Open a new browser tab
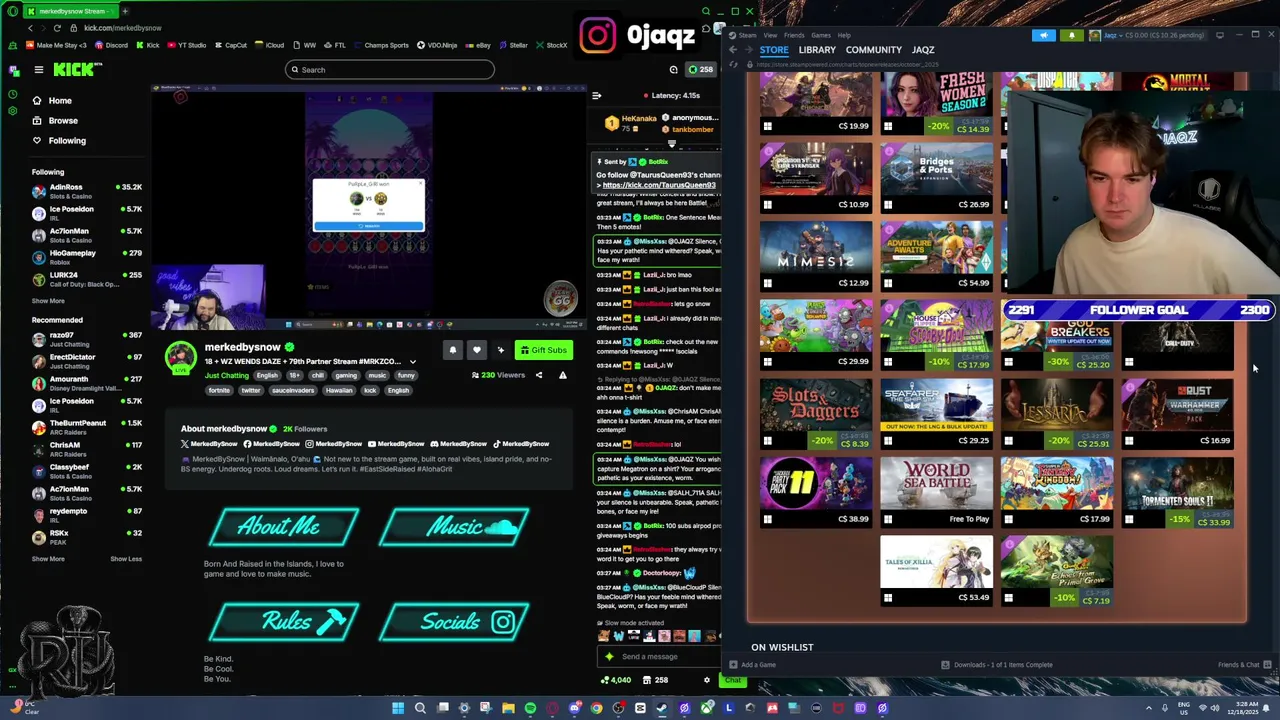 coord(124,11)
